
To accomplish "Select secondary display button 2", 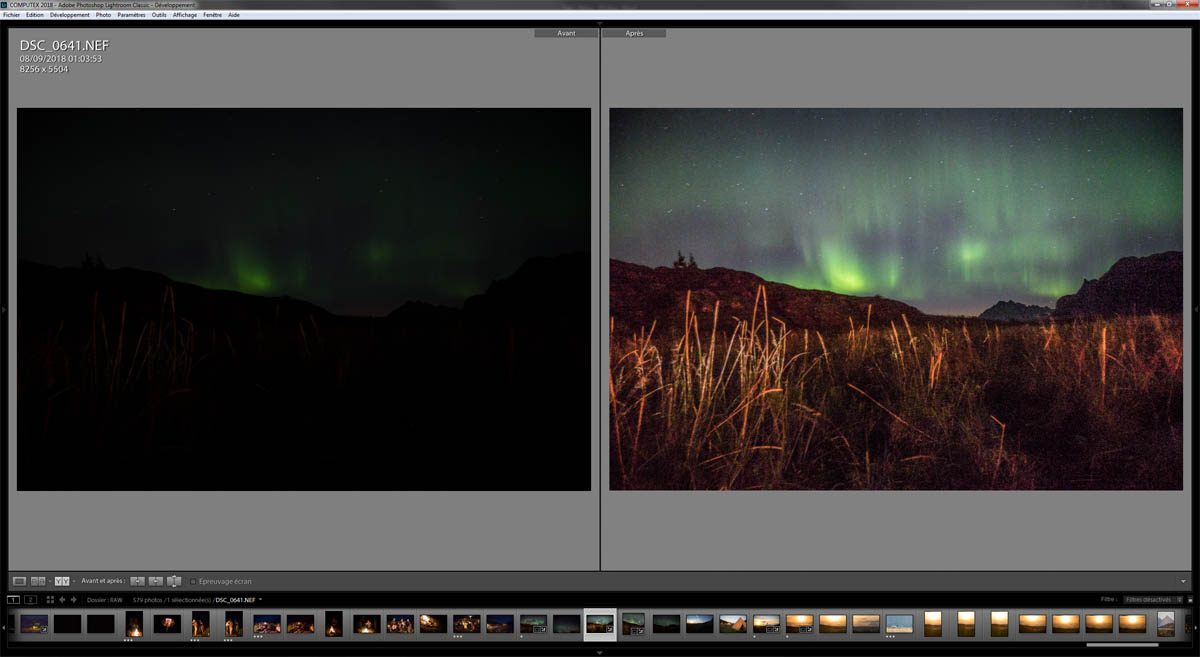I will (x=30, y=600).
